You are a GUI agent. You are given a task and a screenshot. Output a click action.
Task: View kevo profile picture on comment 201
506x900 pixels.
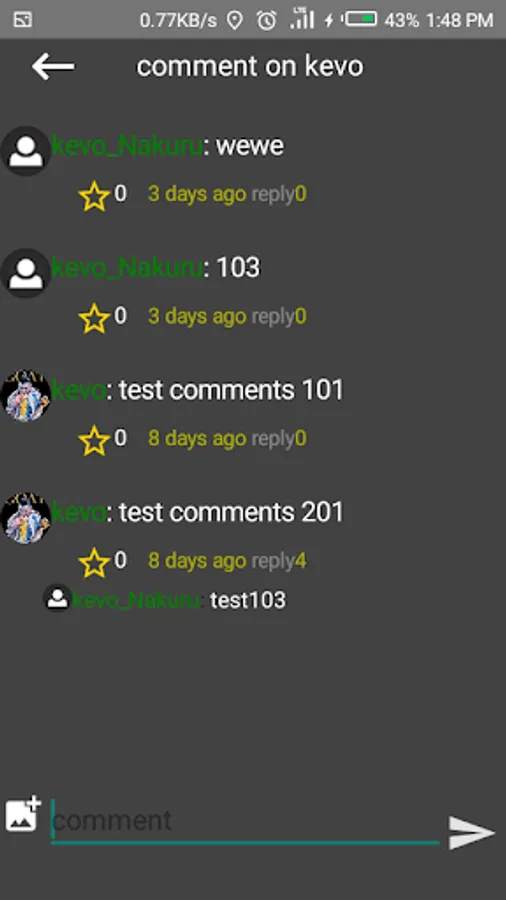click(x=25, y=518)
